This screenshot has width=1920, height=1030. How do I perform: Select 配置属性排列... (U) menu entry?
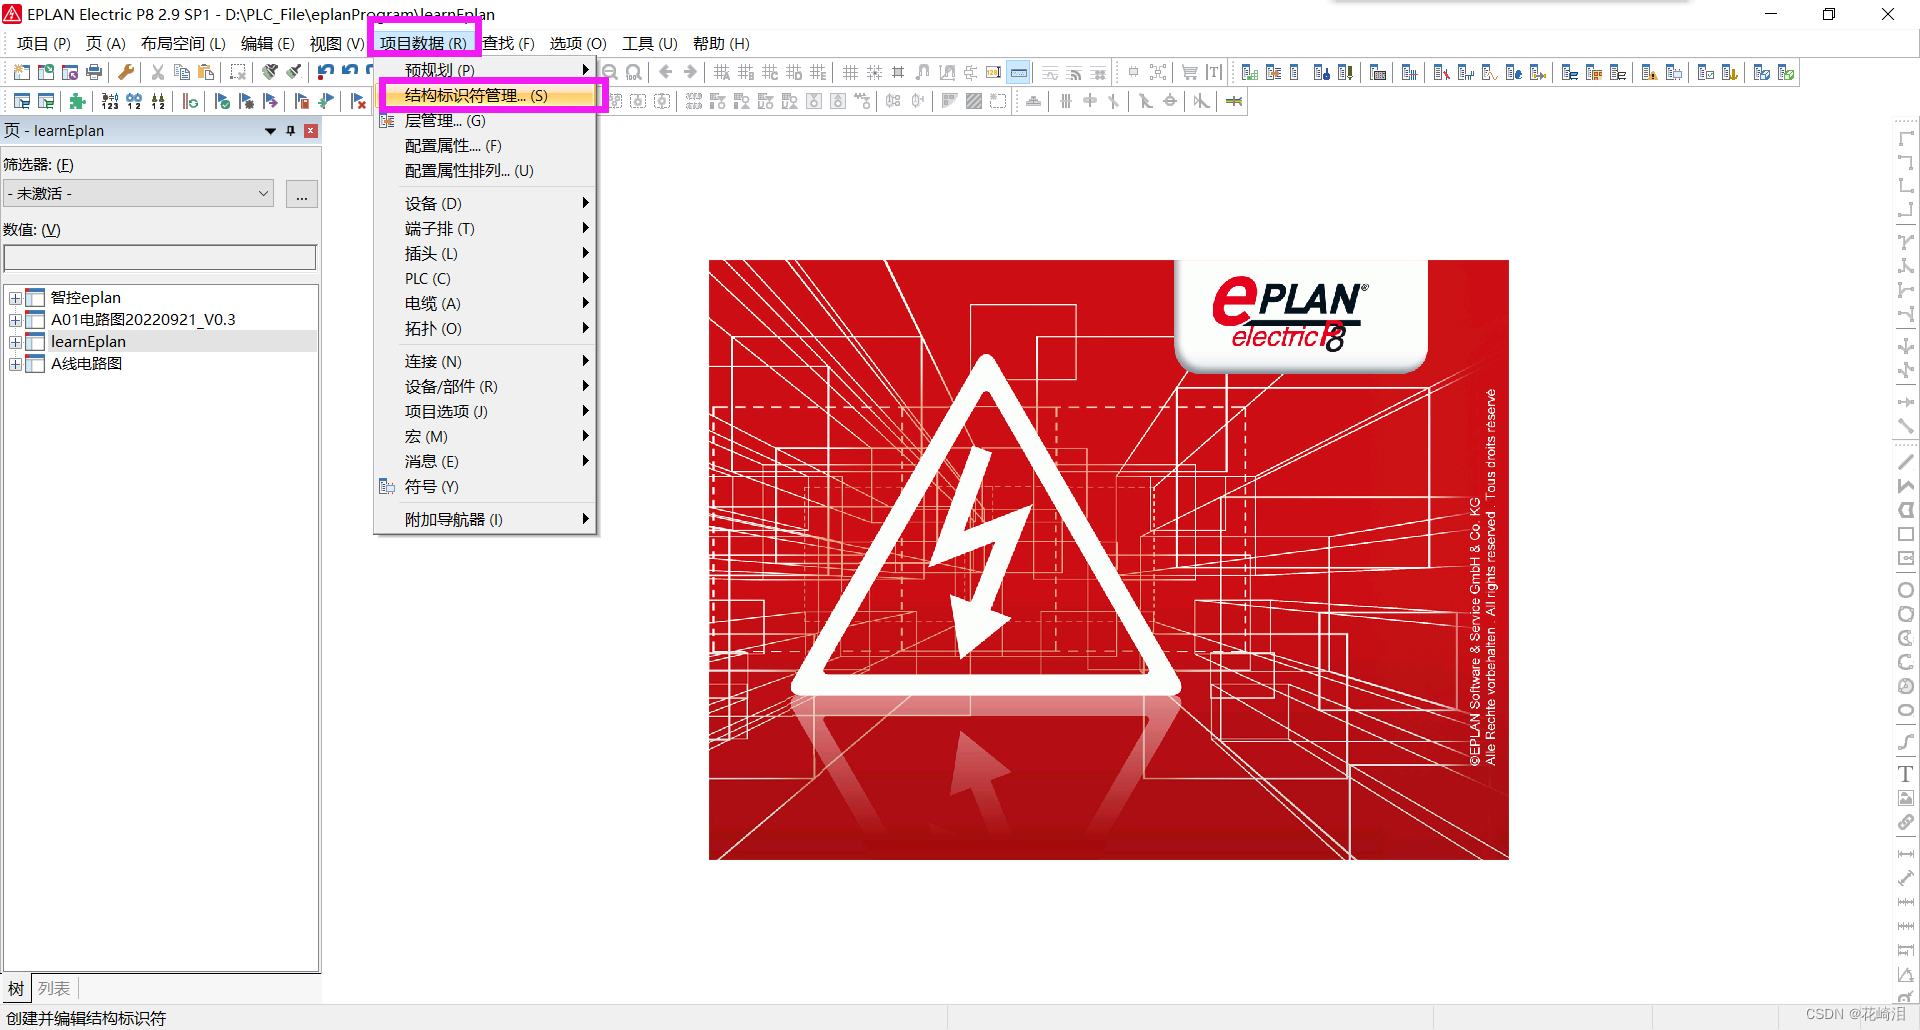486,170
